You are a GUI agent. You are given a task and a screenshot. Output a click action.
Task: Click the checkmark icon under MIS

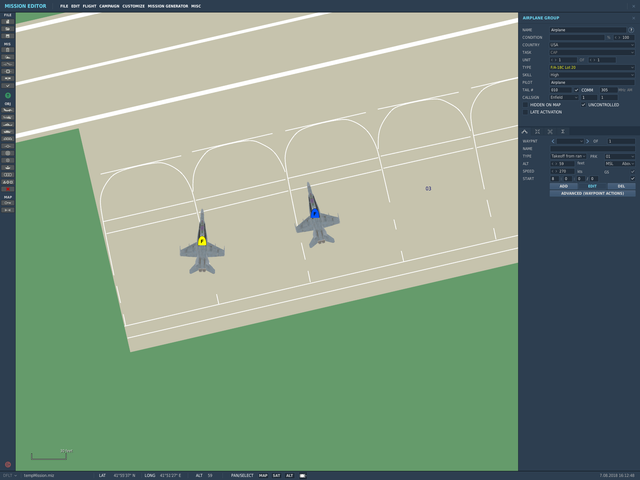pyautogui.click(x=8, y=86)
